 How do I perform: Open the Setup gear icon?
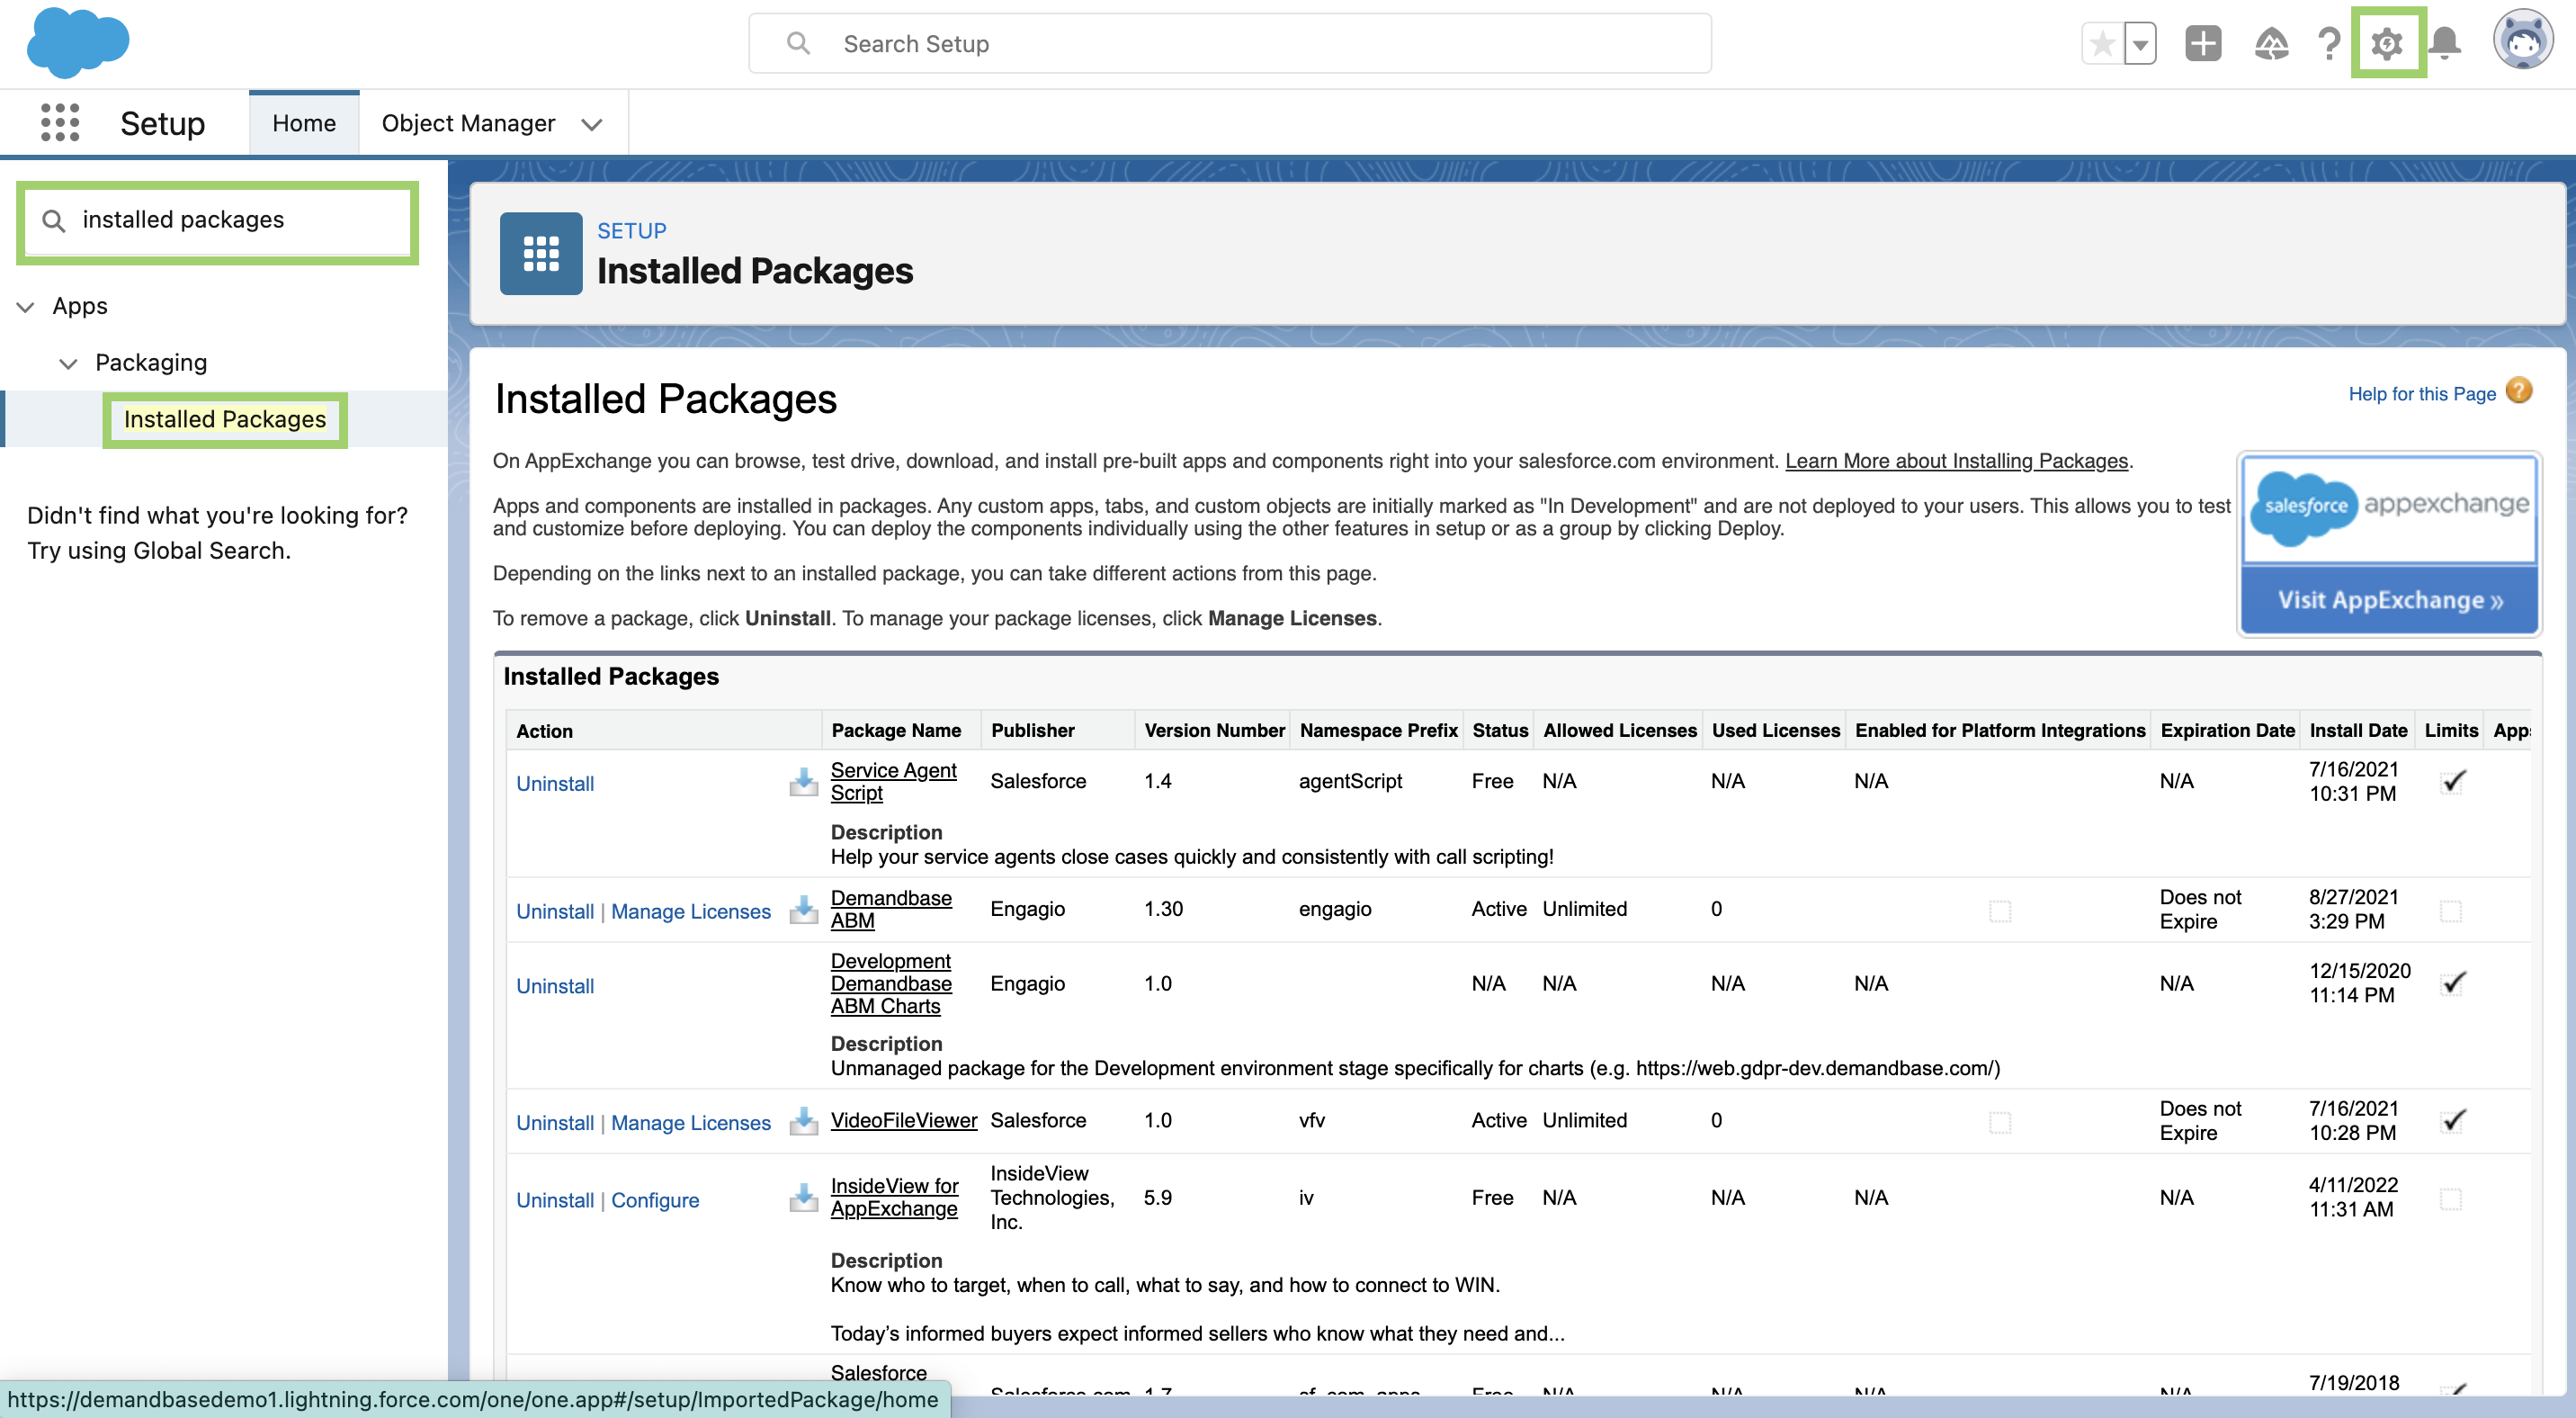click(x=2387, y=43)
